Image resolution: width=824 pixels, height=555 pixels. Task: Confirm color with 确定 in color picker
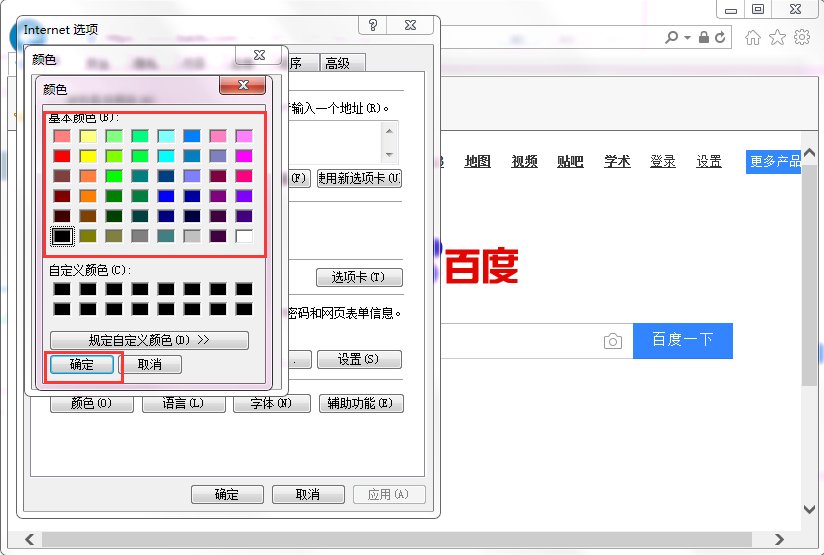pyautogui.click(x=81, y=364)
